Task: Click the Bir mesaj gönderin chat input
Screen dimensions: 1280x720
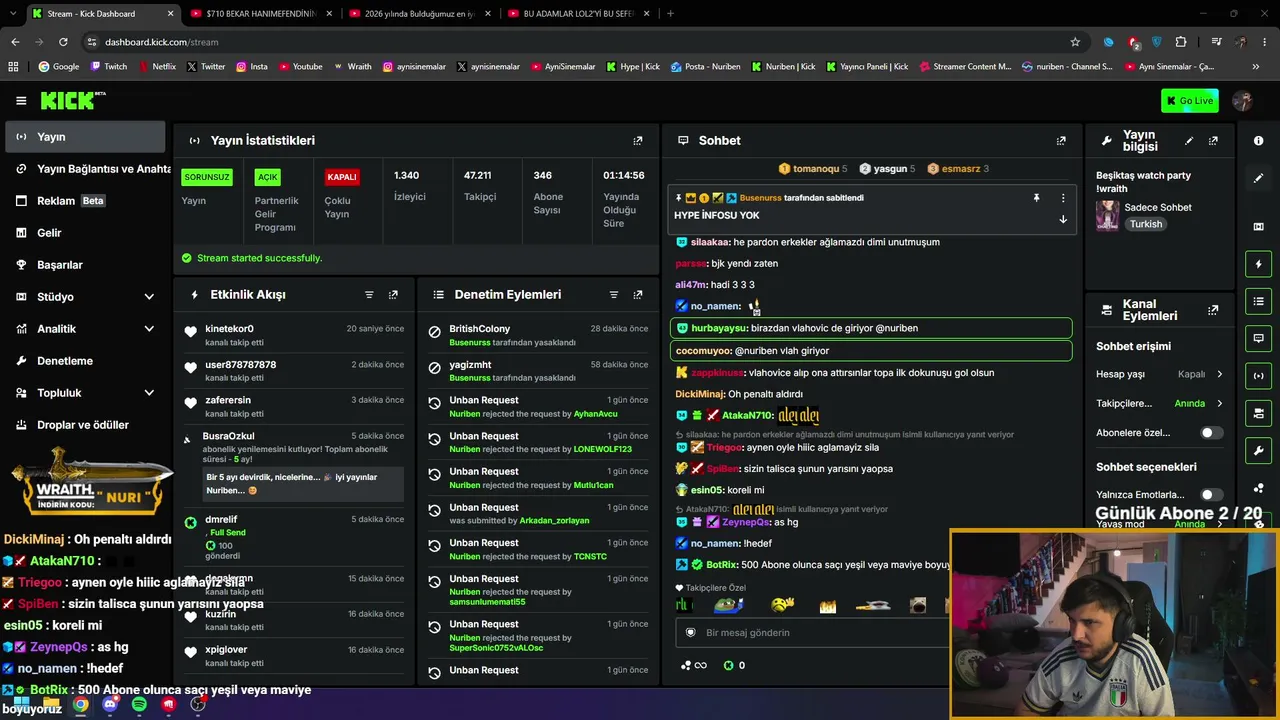Action: coord(812,633)
